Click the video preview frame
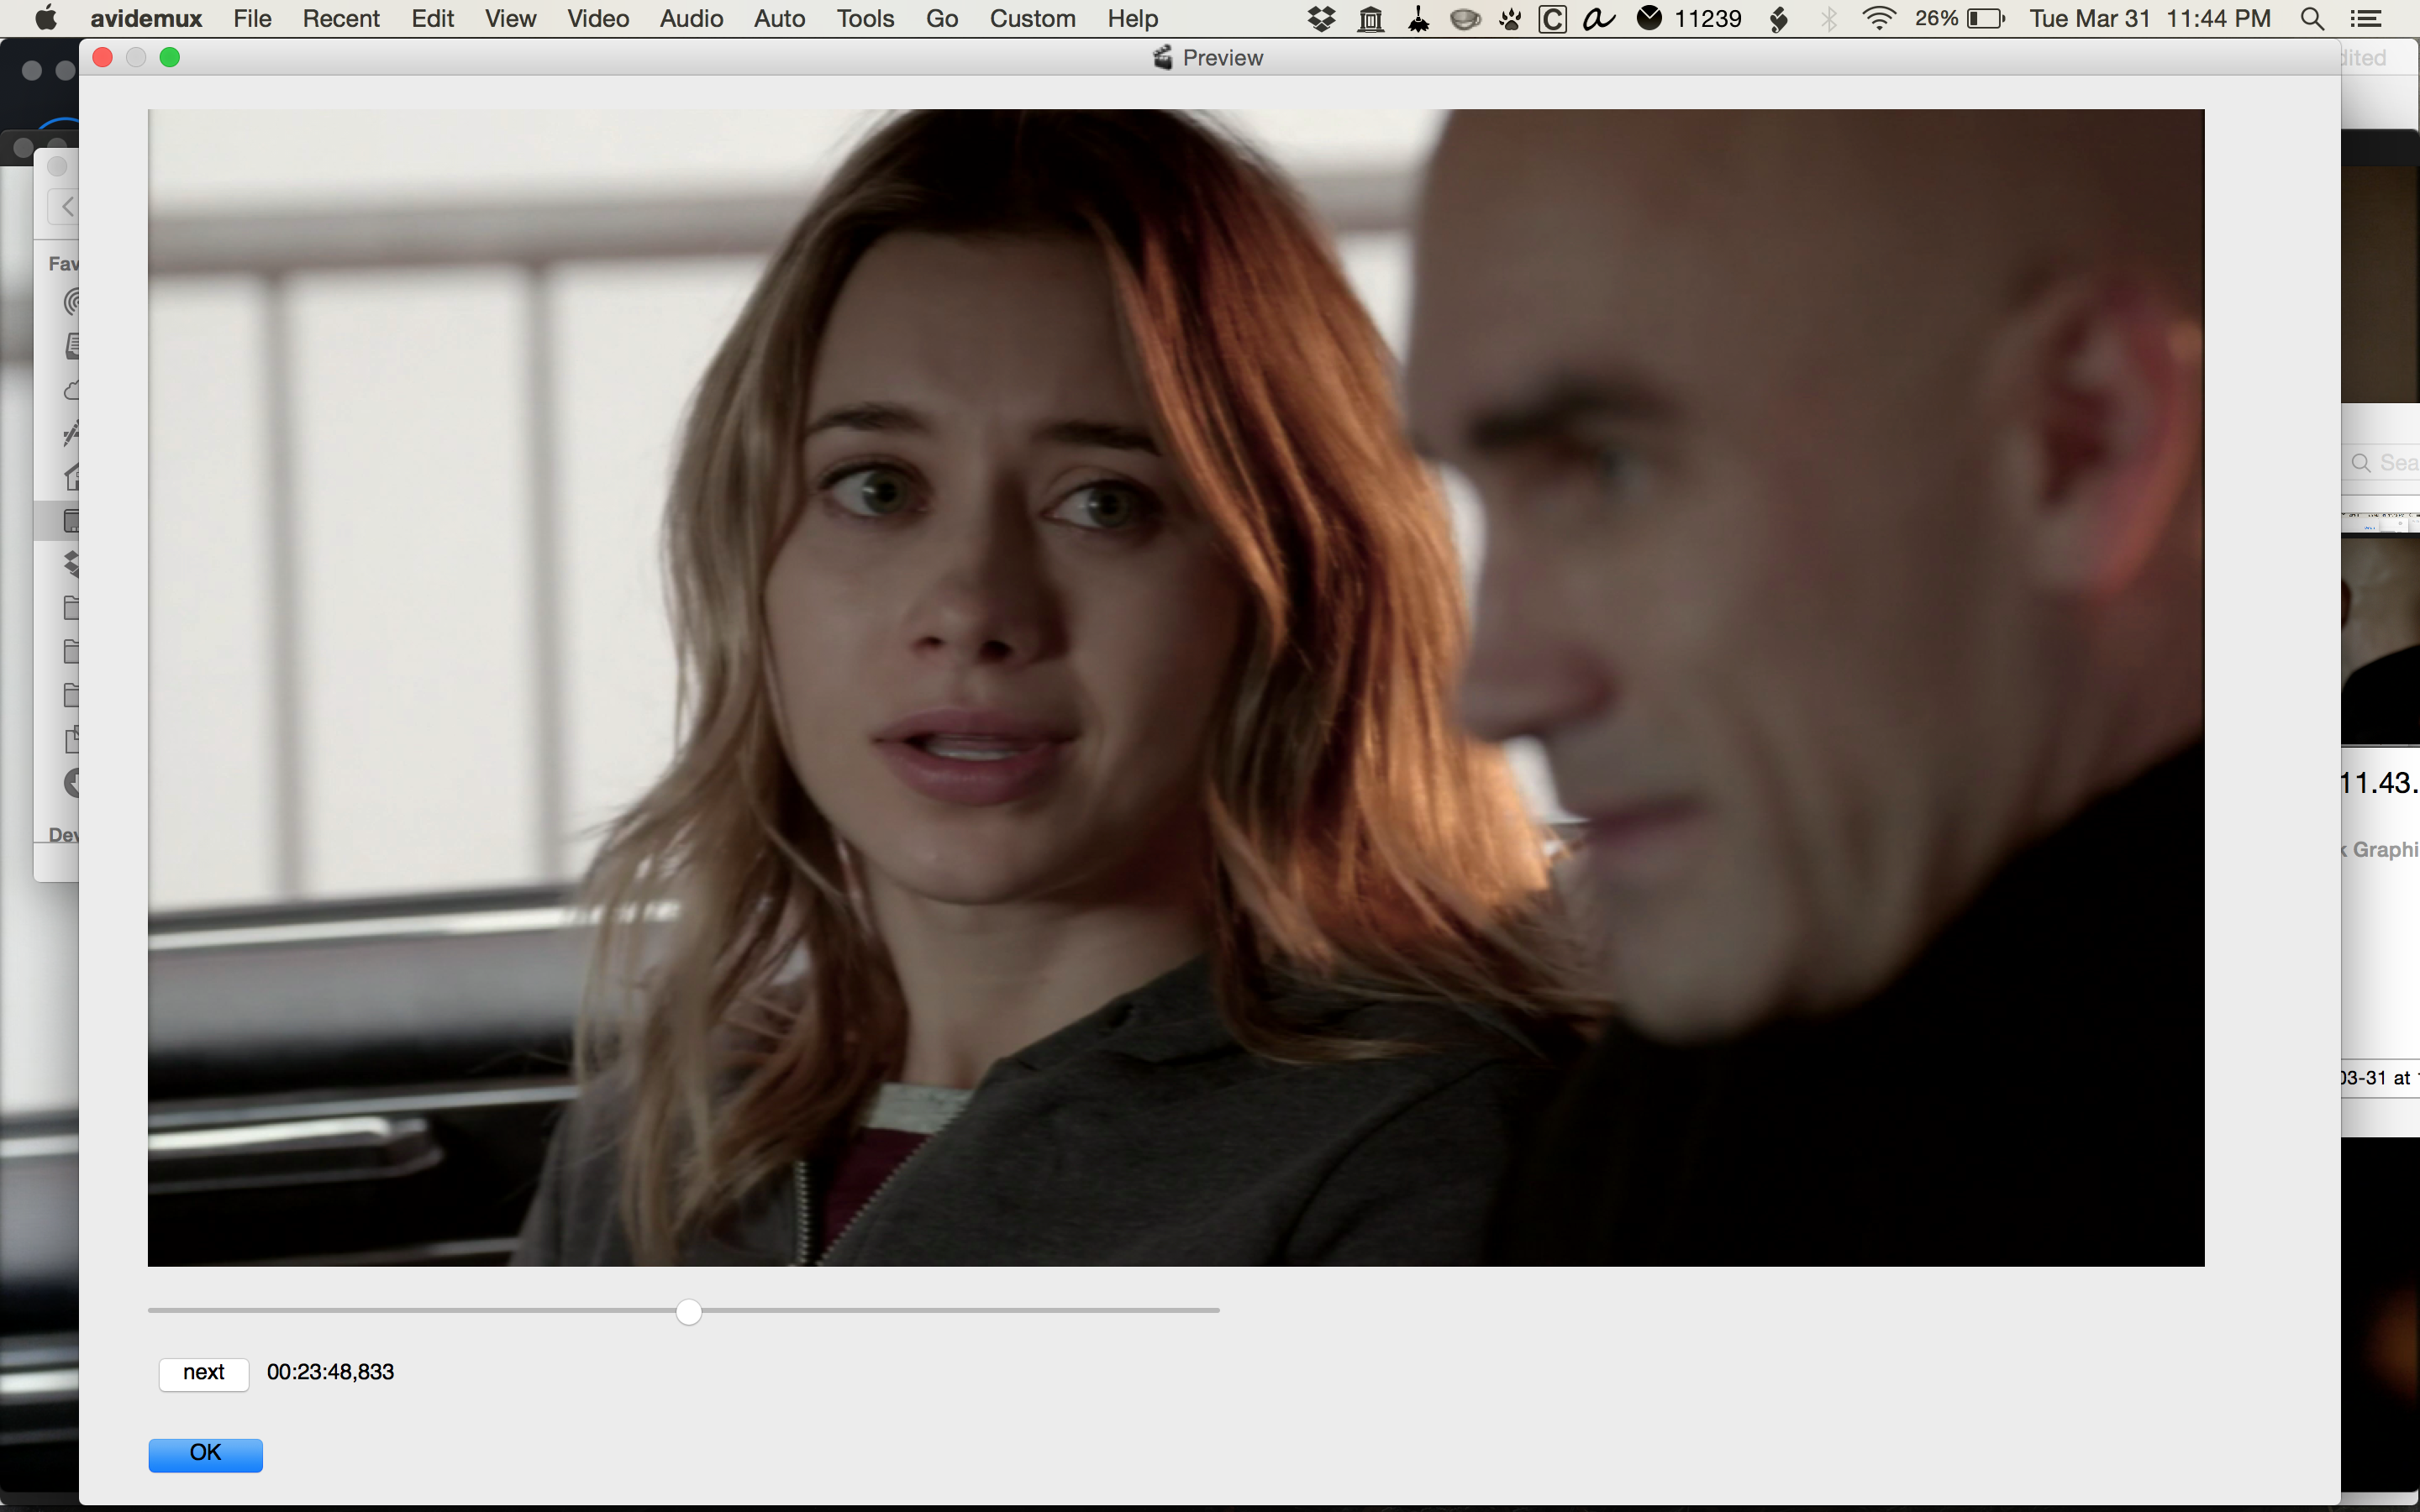Screen dimensions: 2420x1512 [1176, 687]
